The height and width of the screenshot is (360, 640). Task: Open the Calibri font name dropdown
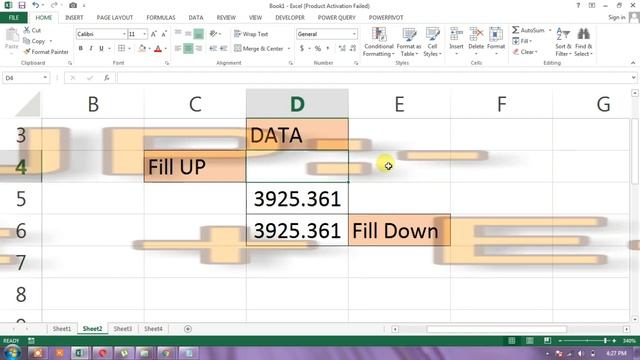(124, 34)
